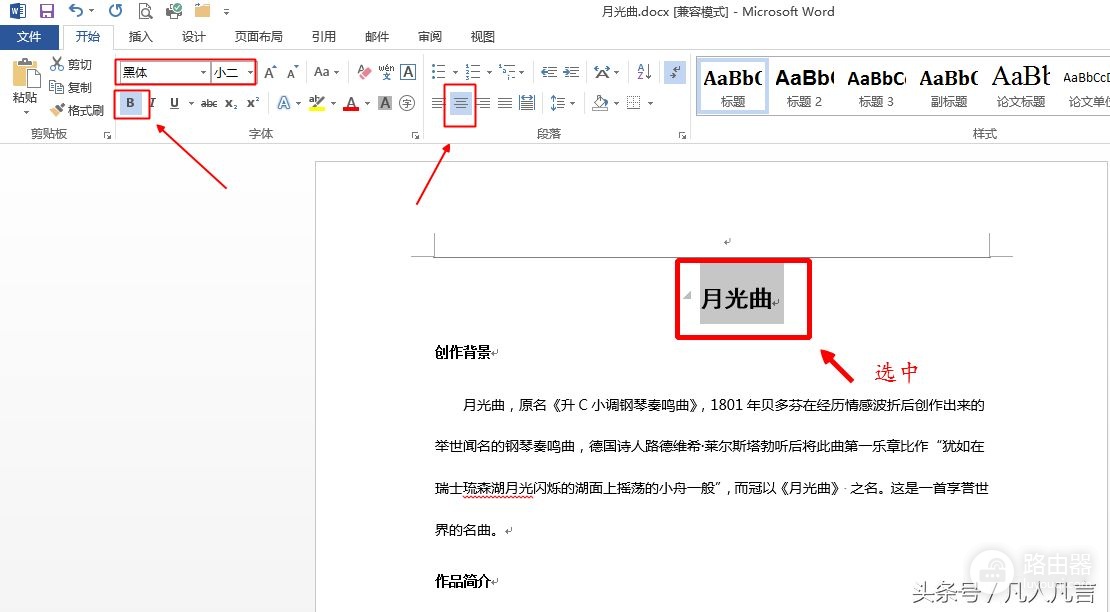
Task: Click the 剪切 cut button
Action: (71, 64)
